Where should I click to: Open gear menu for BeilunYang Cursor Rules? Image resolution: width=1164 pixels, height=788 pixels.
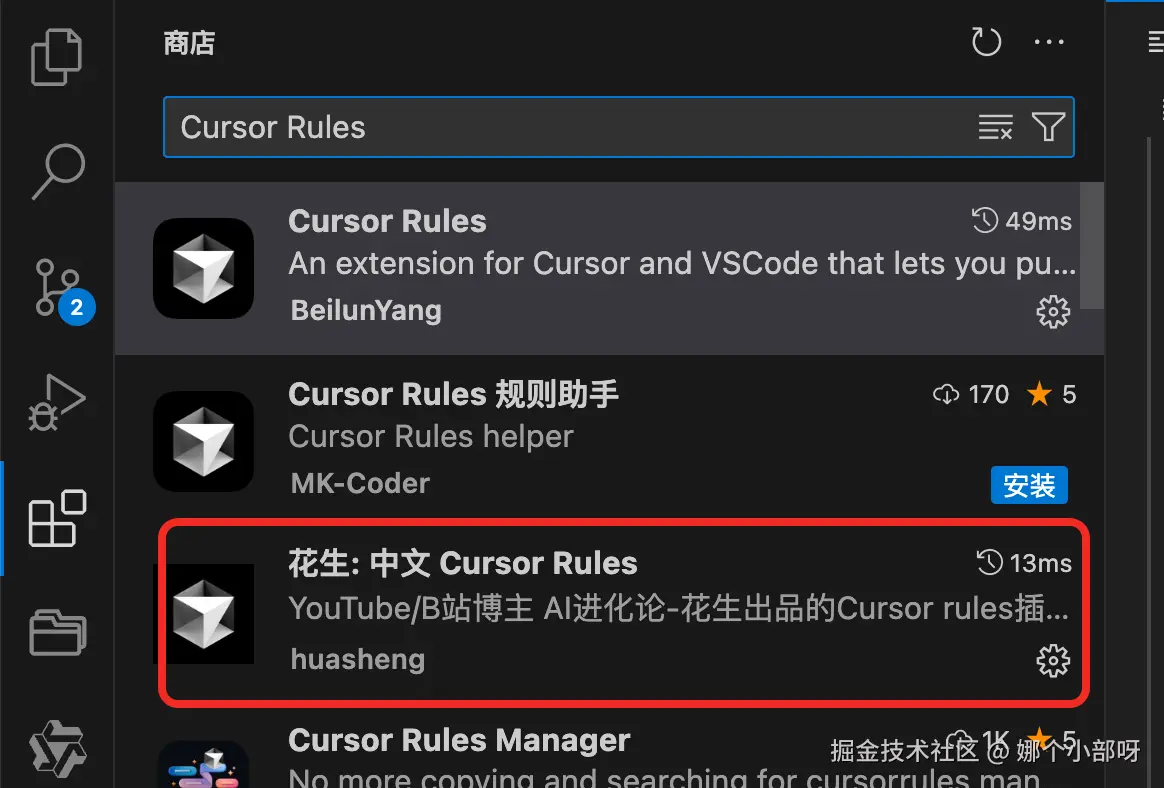(x=1053, y=312)
